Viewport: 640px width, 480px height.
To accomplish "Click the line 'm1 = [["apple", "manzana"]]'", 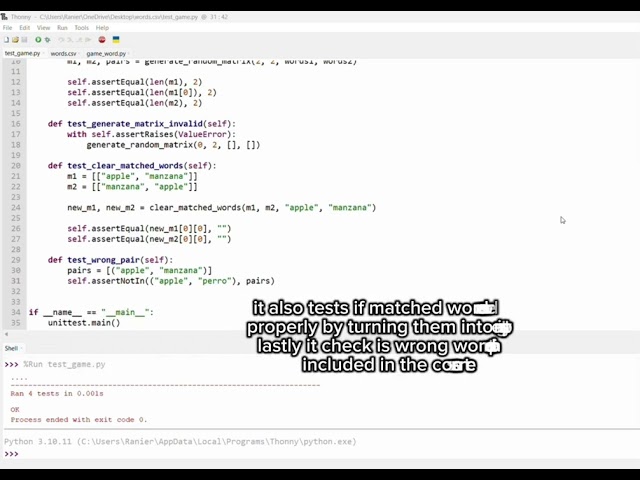I will [132, 176].
